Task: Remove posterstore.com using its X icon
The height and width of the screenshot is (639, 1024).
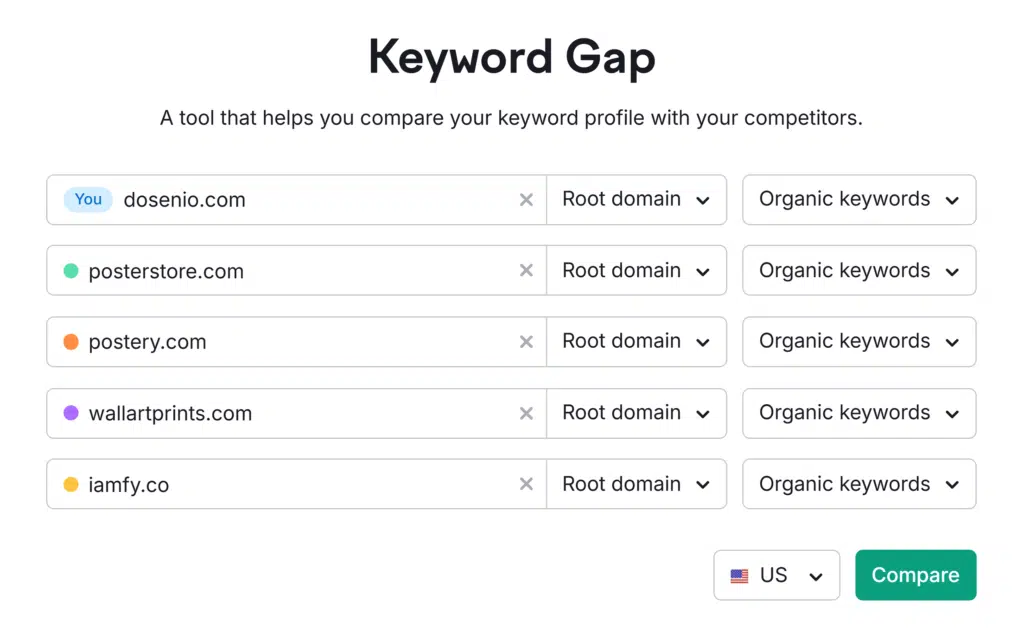Action: 526,271
